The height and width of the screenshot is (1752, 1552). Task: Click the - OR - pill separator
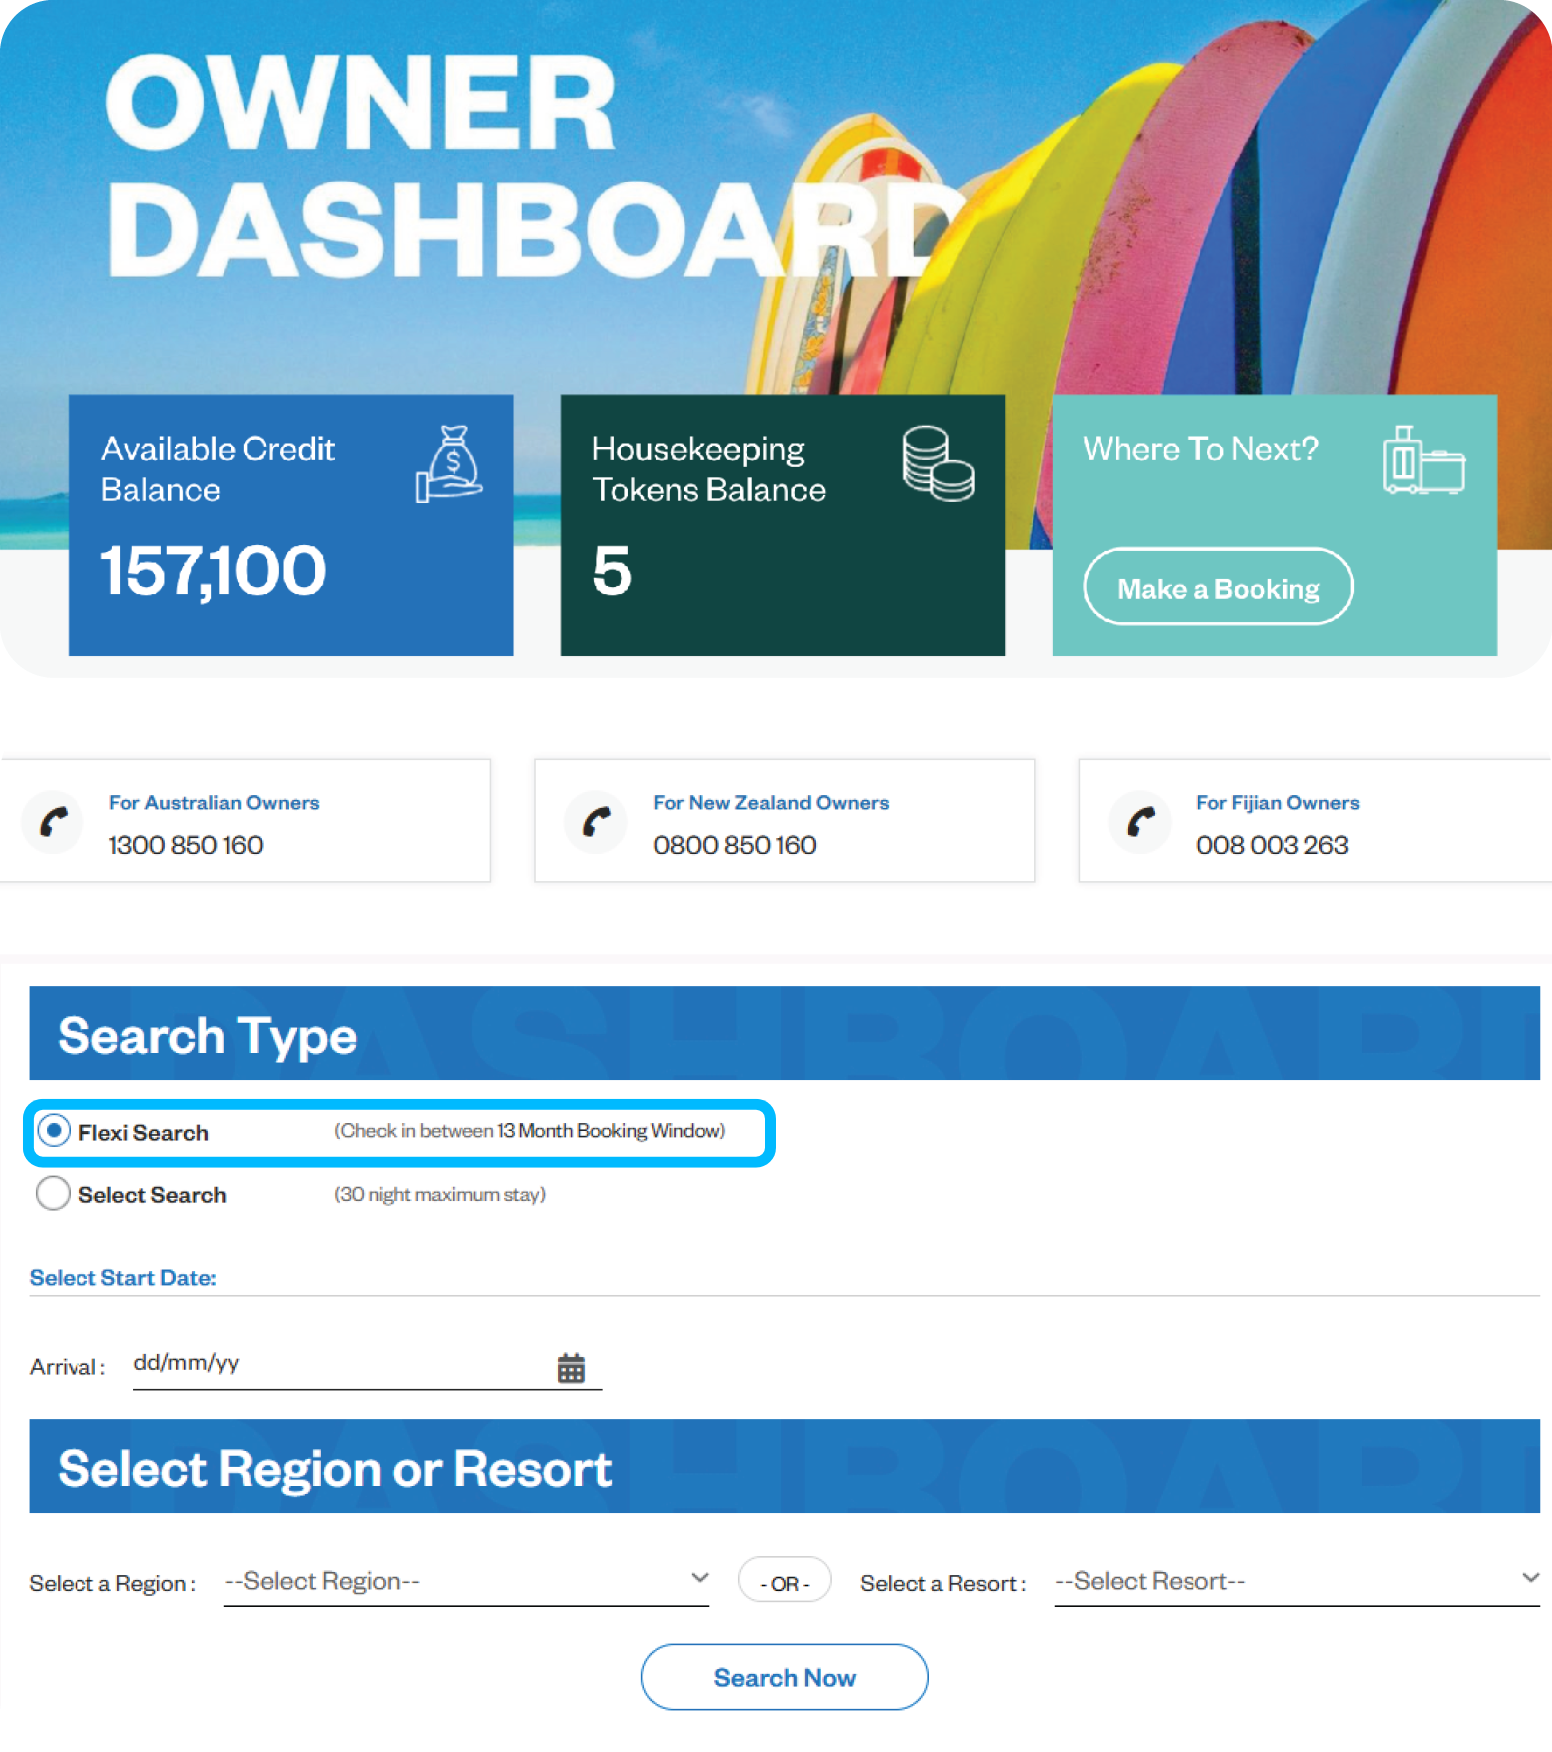(x=785, y=1580)
